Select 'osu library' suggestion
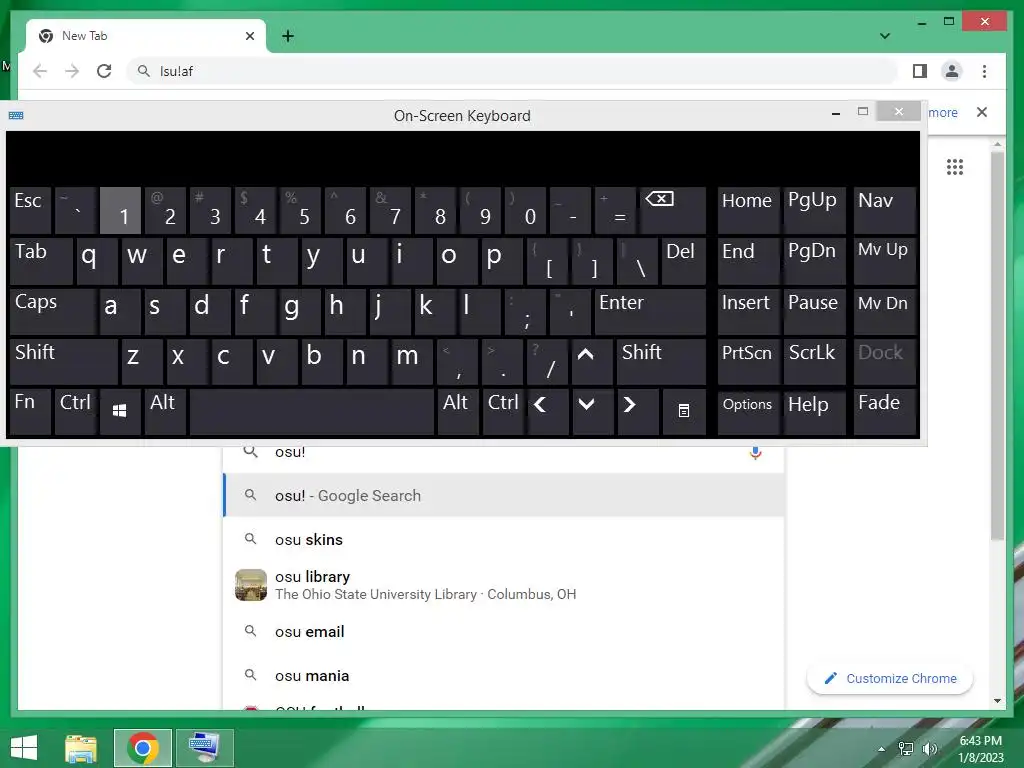 pyautogui.click(x=504, y=585)
